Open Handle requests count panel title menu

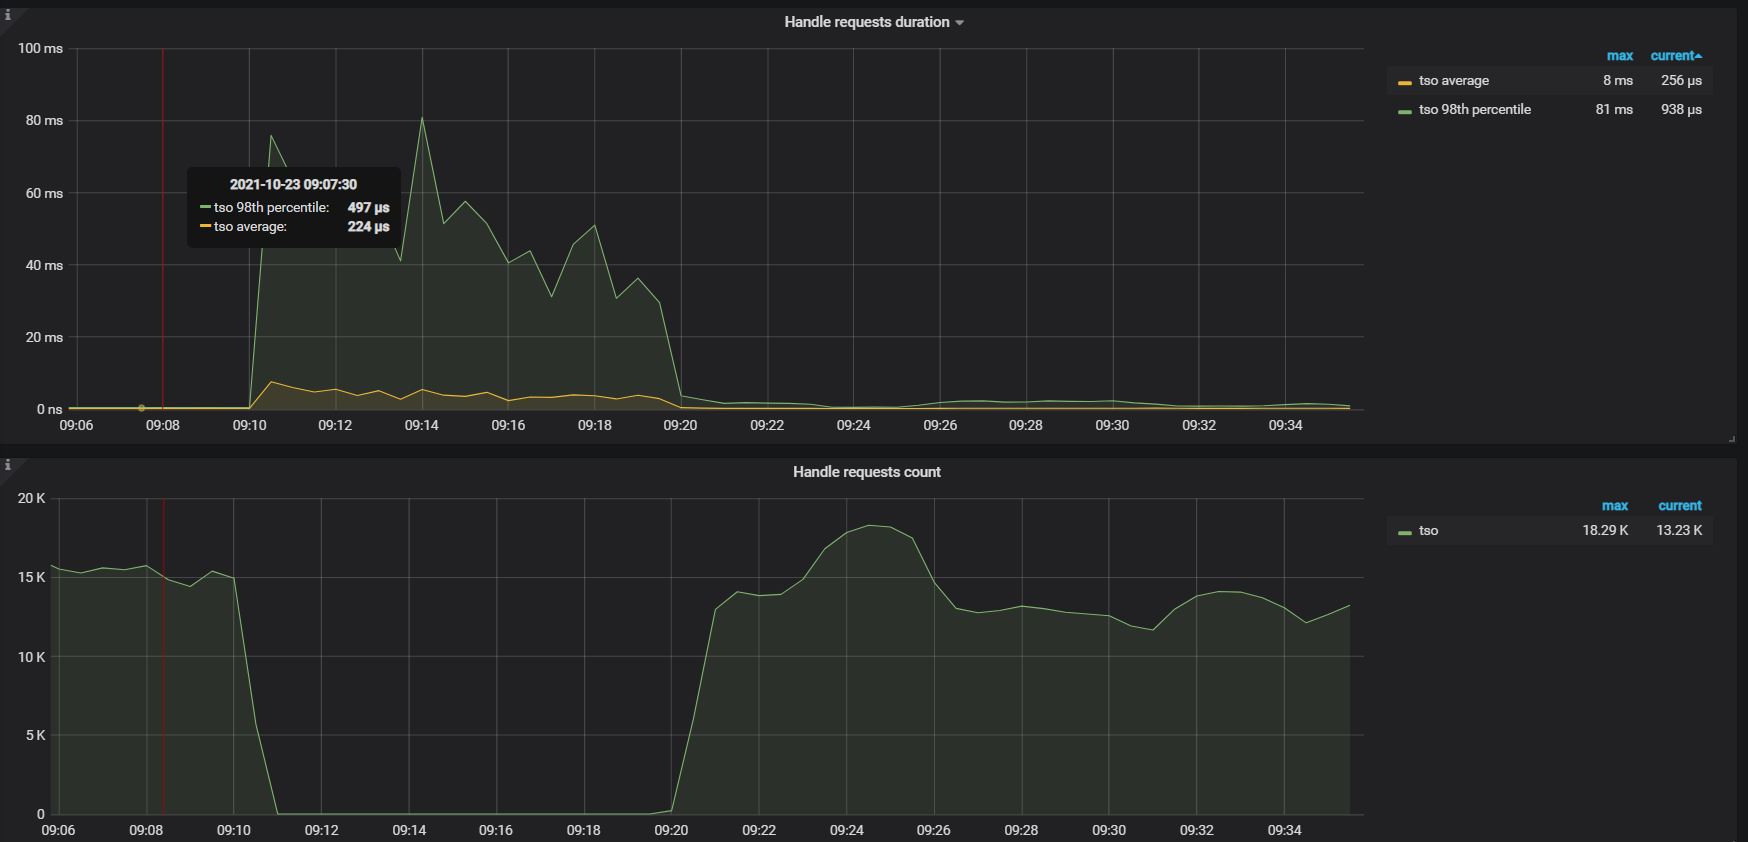pos(867,472)
